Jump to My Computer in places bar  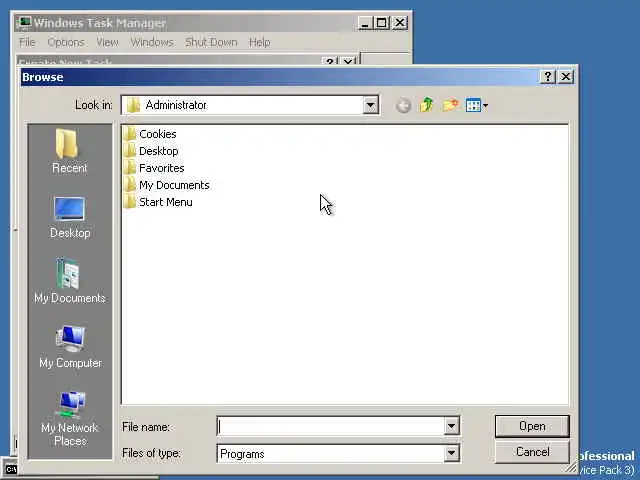pos(70,347)
